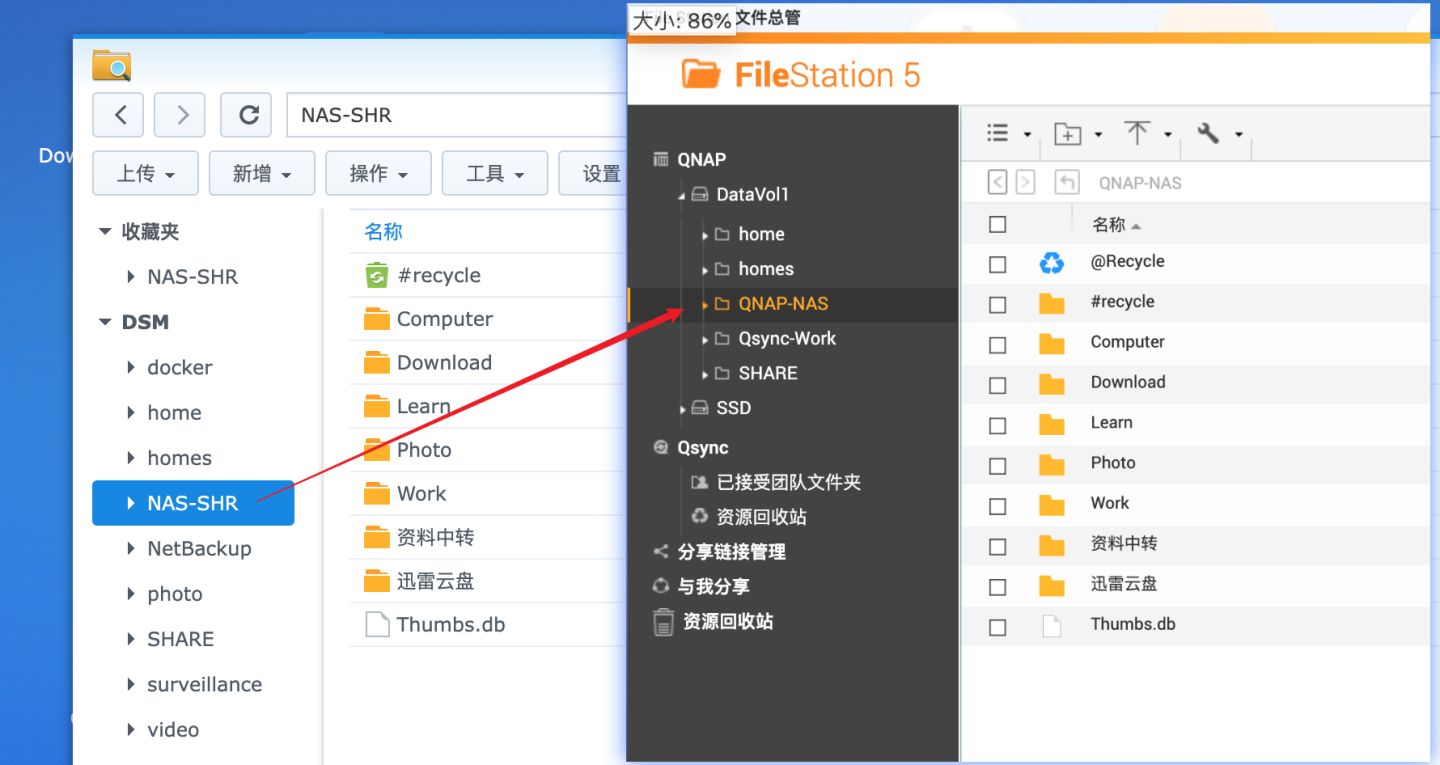Expand the docker folder in DSM sidebar
Screen dimensions: 1440x765
pyautogui.click(x=131, y=367)
